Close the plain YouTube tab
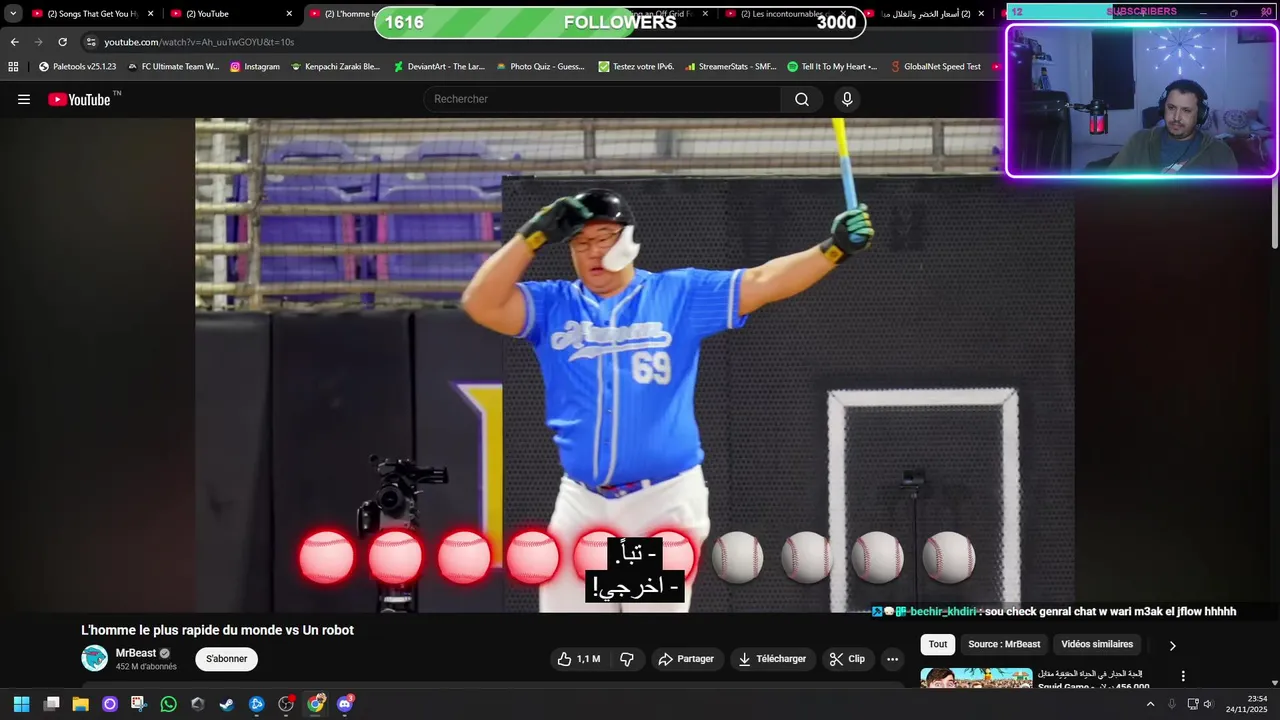1280x720 pixels. tap(289, 14)
